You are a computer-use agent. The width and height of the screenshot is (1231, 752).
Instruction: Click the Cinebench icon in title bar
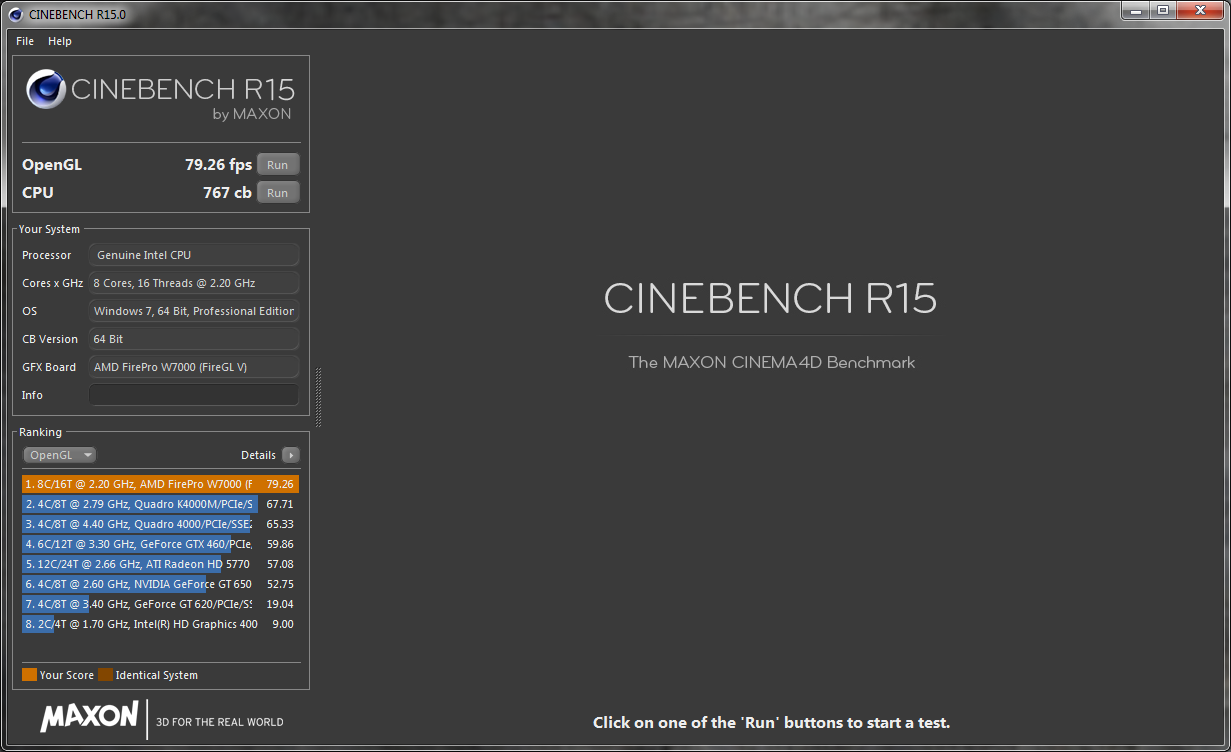pyautogui.click(x=14, y=14)
